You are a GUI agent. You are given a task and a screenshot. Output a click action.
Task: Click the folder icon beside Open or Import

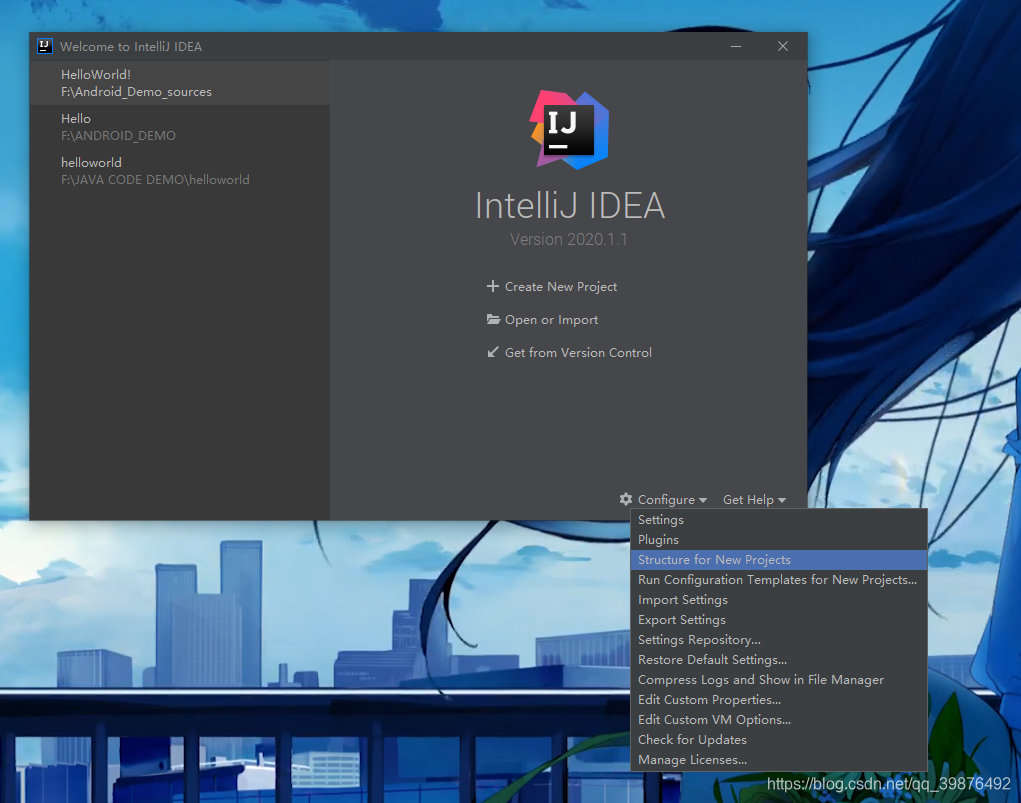(x=493, y=319)
